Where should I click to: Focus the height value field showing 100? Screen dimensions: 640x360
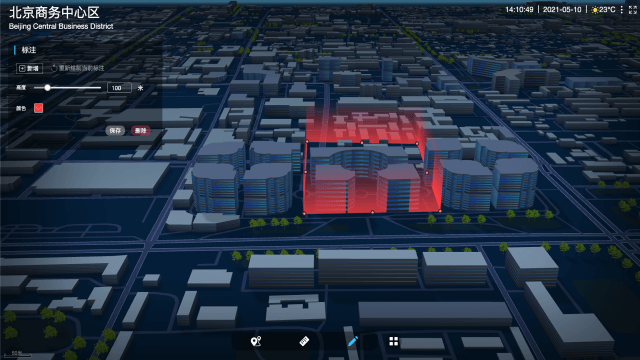pos(119,88)
